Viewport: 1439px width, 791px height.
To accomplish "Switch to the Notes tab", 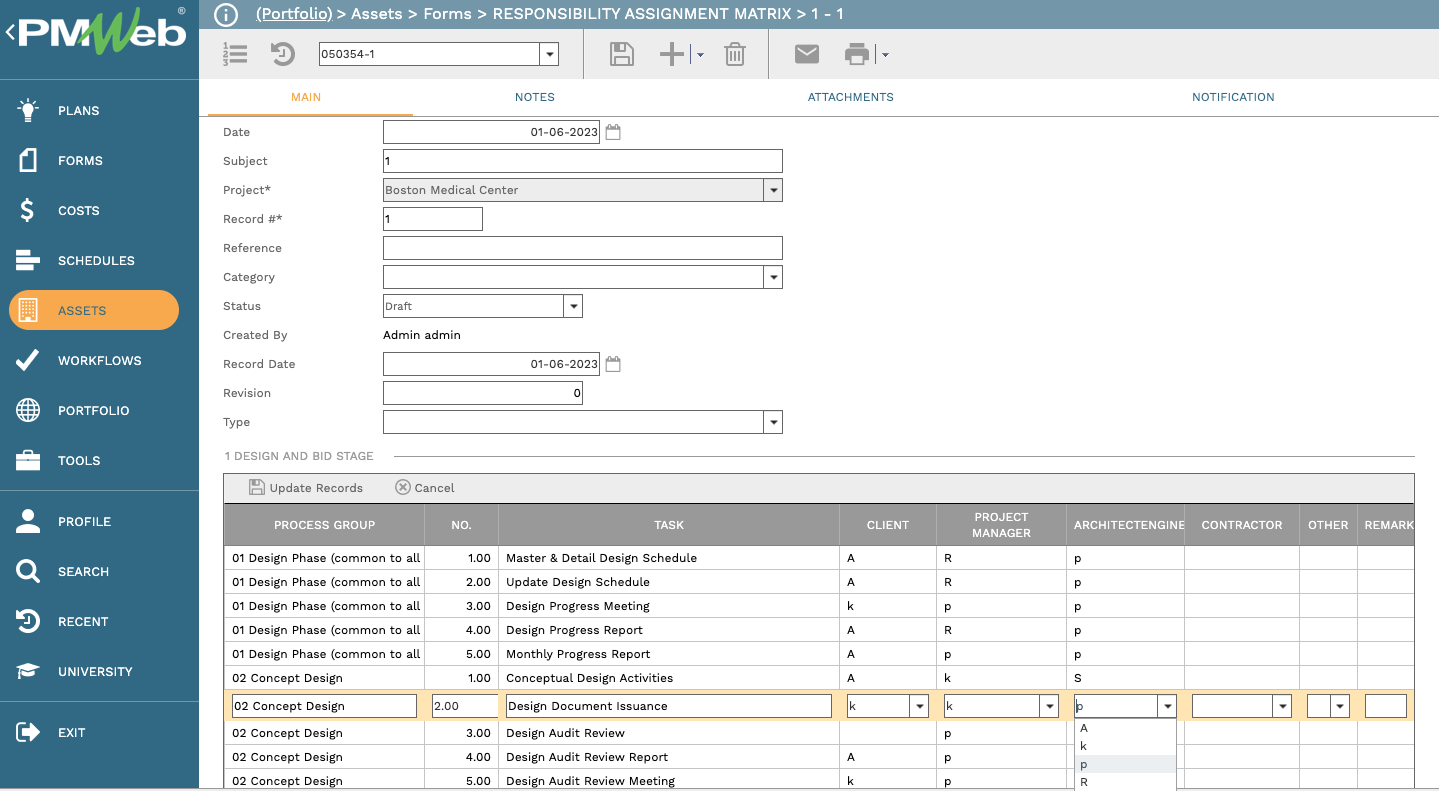I will (x=535, y=97).
